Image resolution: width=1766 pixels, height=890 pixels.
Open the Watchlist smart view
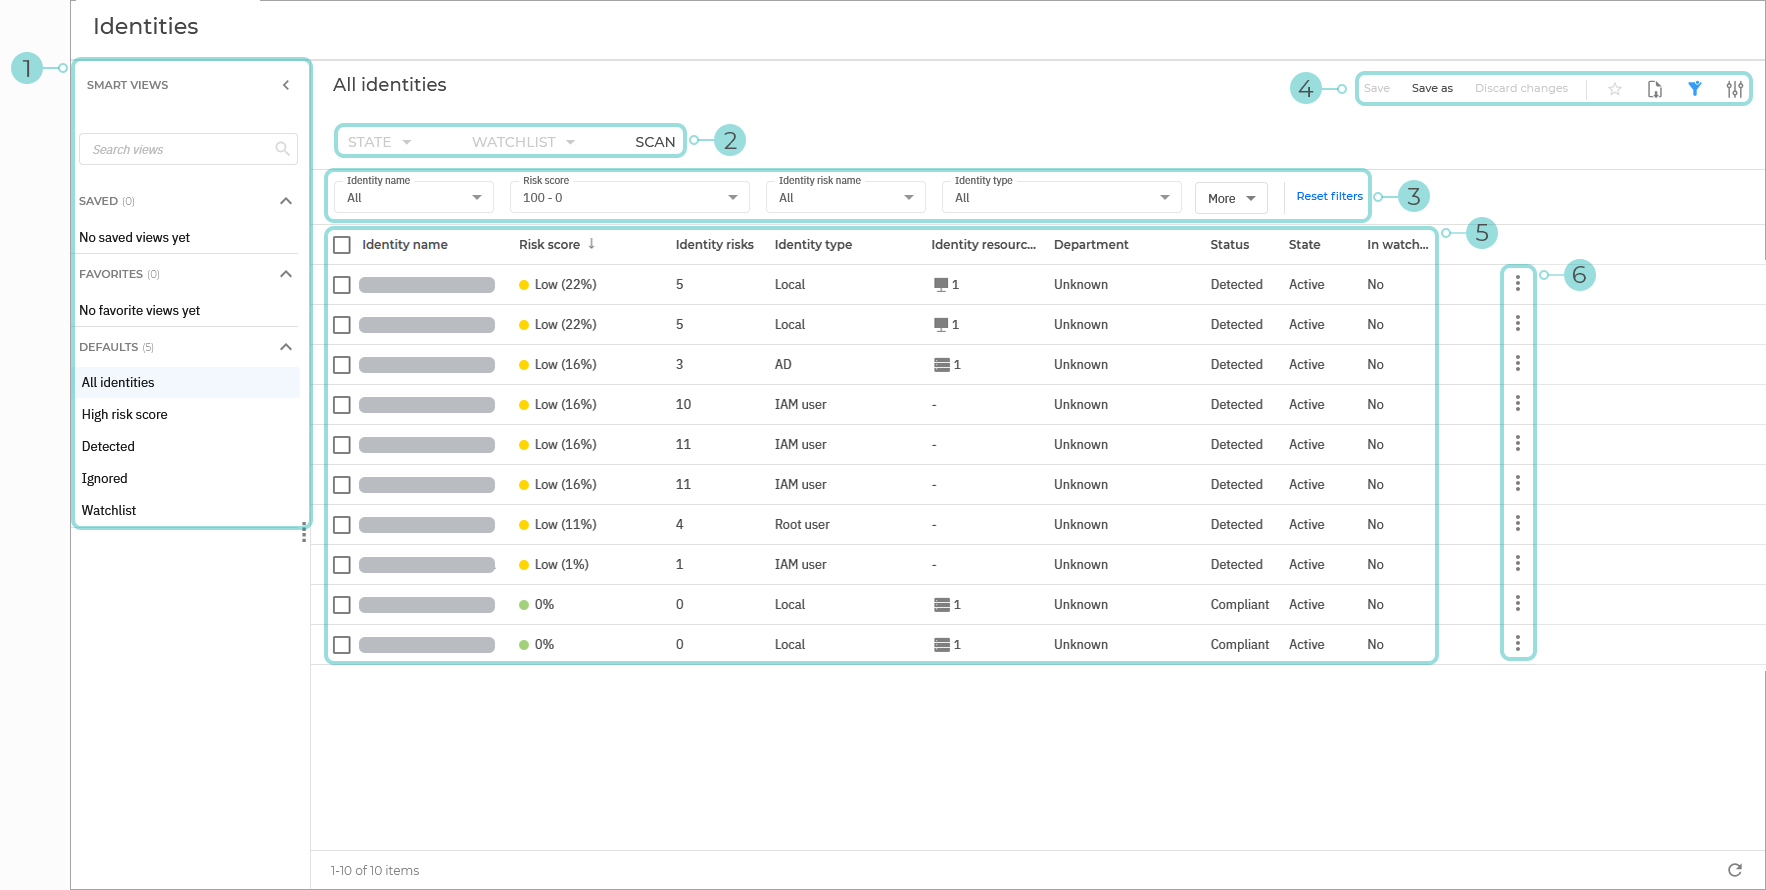click(109, 511)
